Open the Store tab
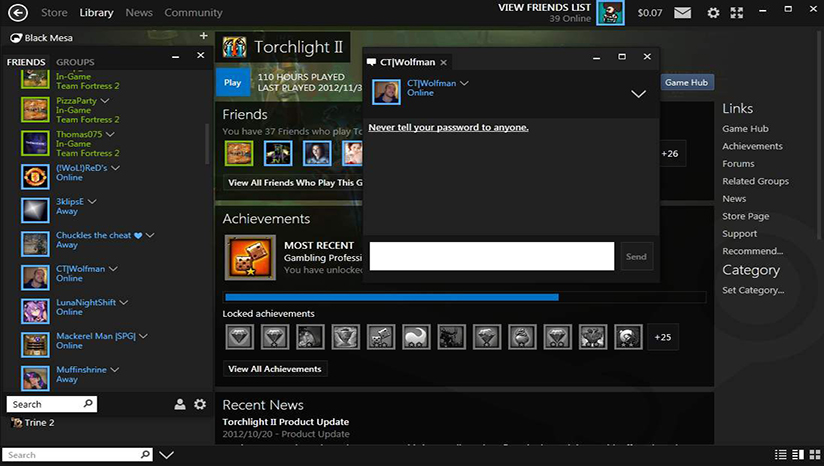The width and height of the screenshot is (824, 466). coord(54,13)
